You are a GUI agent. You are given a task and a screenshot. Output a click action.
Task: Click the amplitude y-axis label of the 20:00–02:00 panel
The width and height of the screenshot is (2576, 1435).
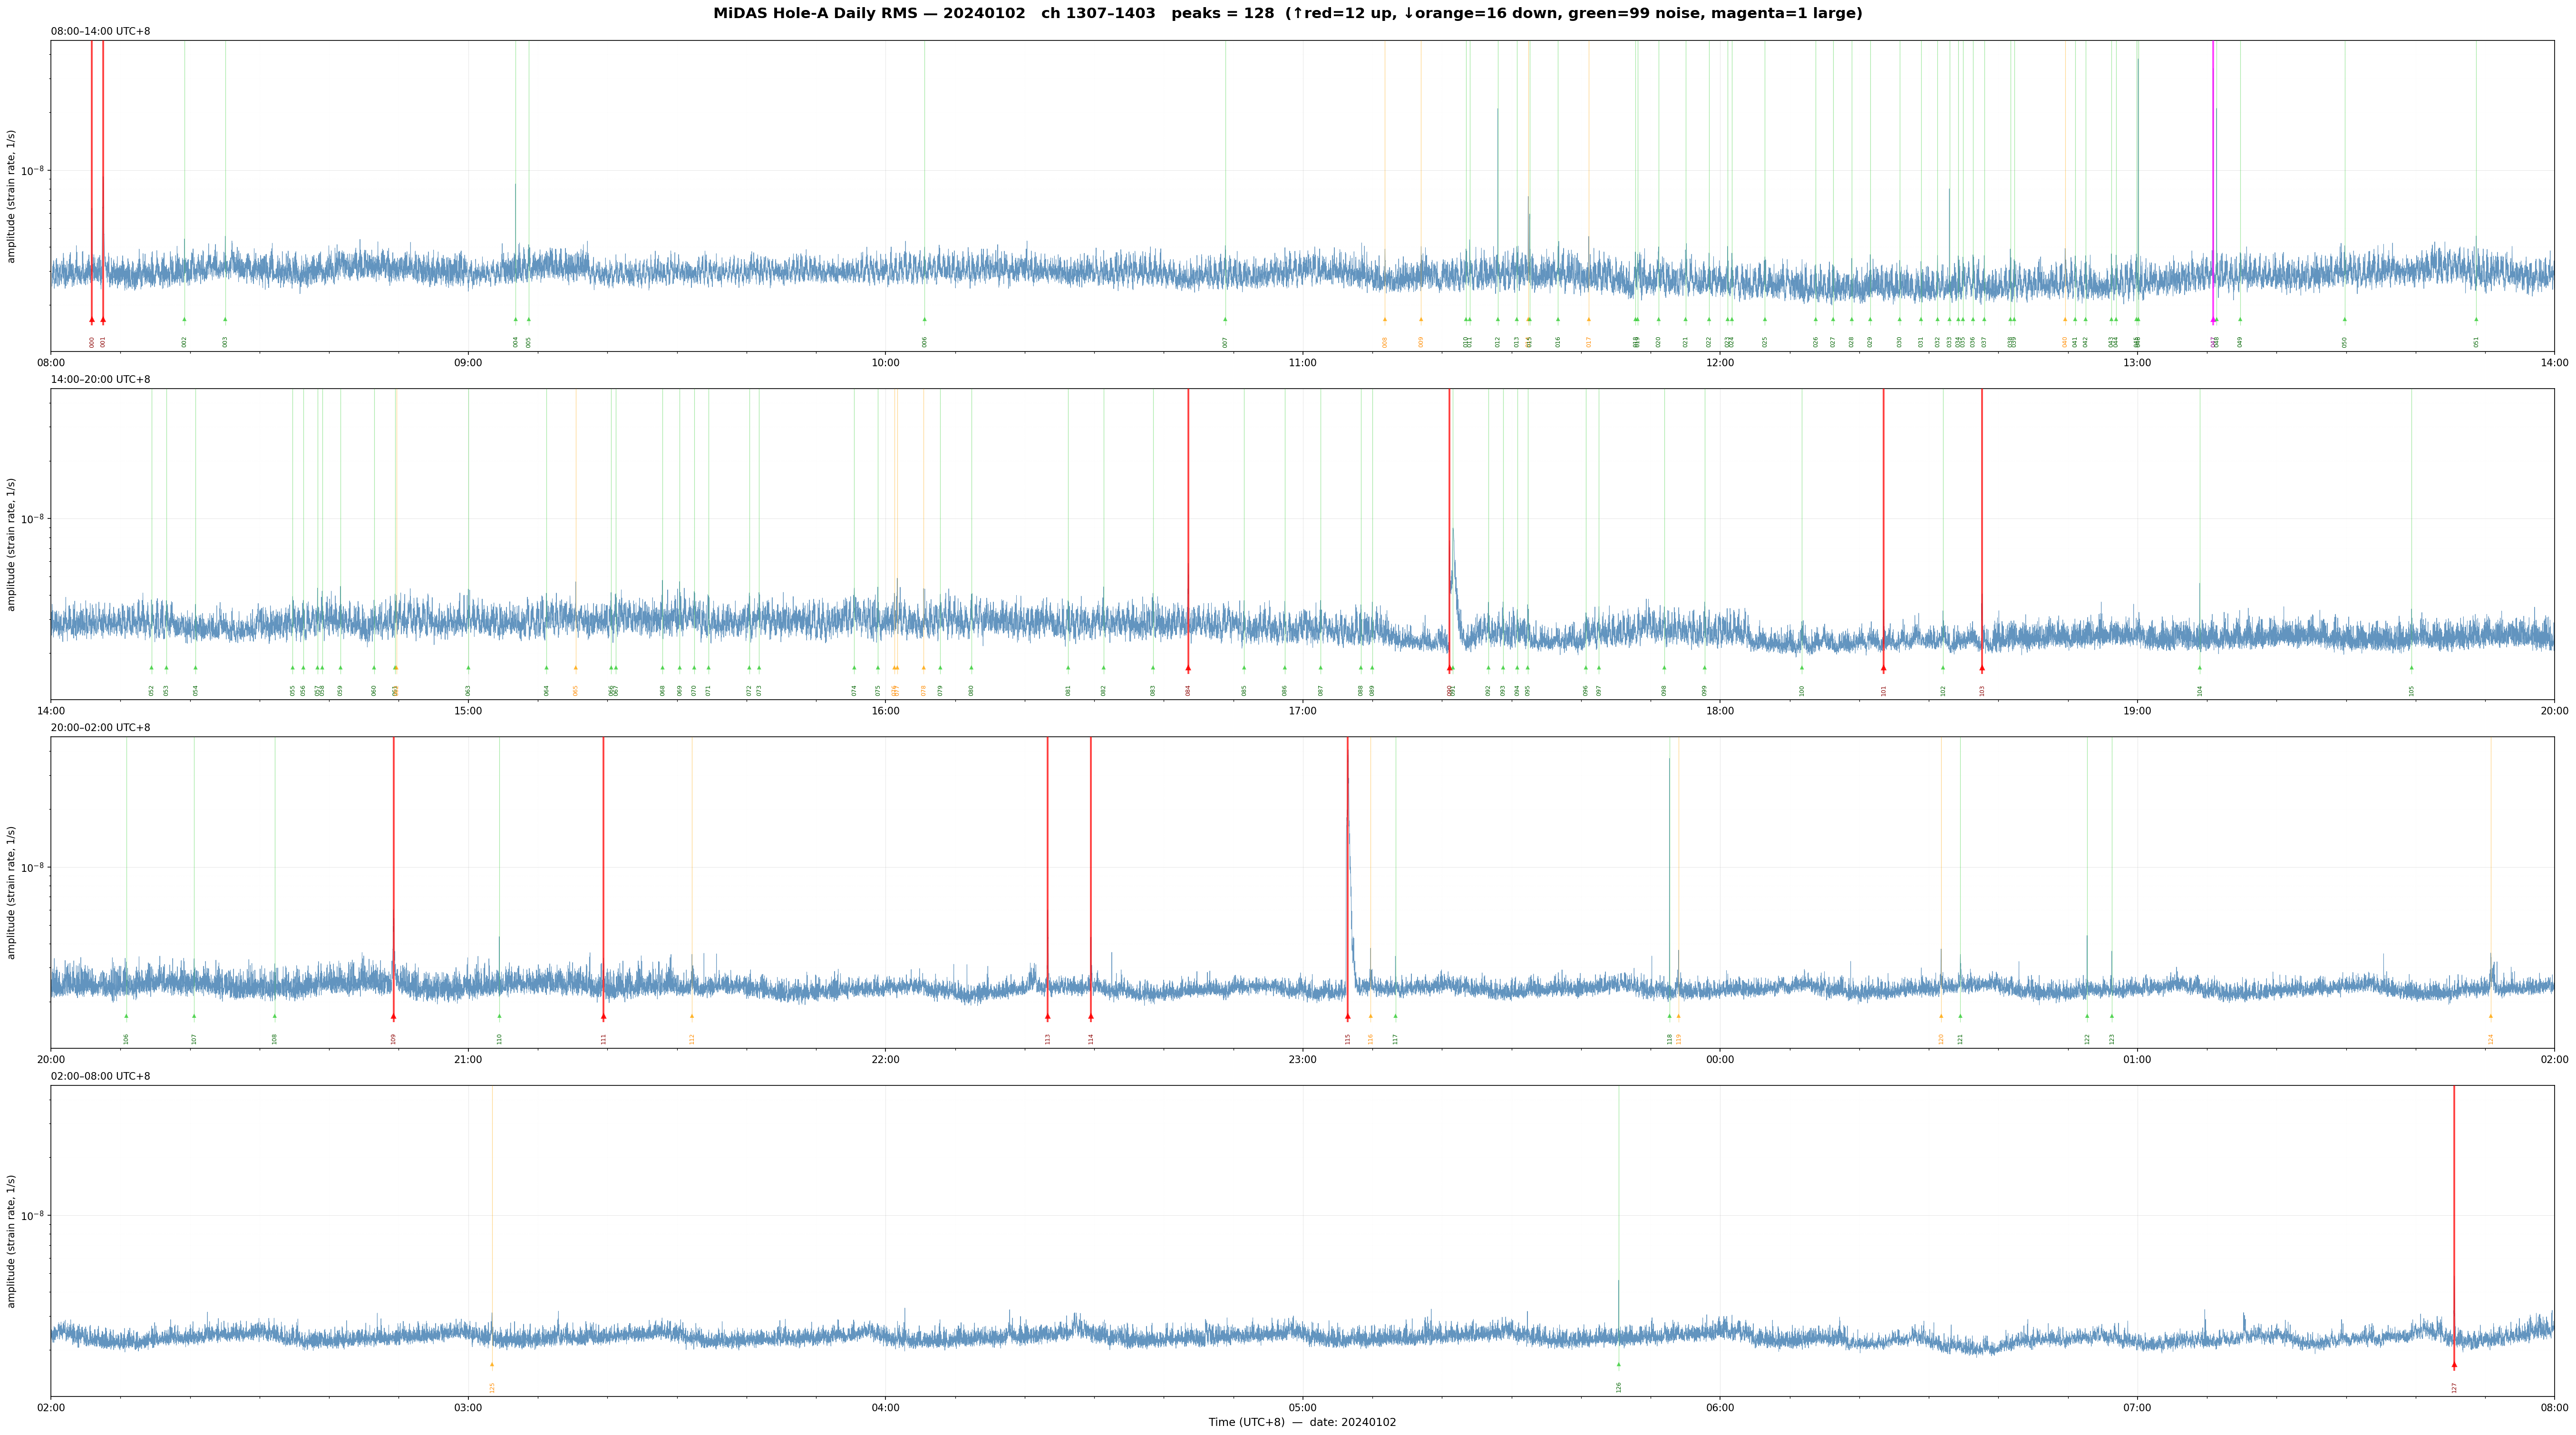coord(12,892)
